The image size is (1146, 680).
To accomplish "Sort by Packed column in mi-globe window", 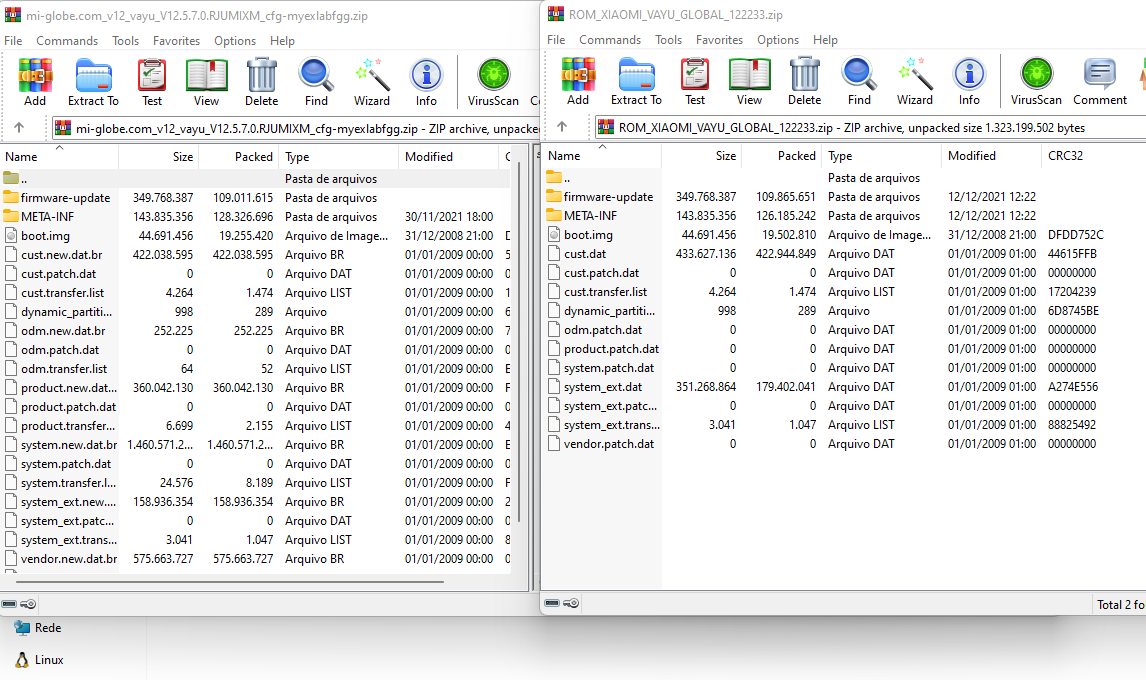I will coord(238,156).
